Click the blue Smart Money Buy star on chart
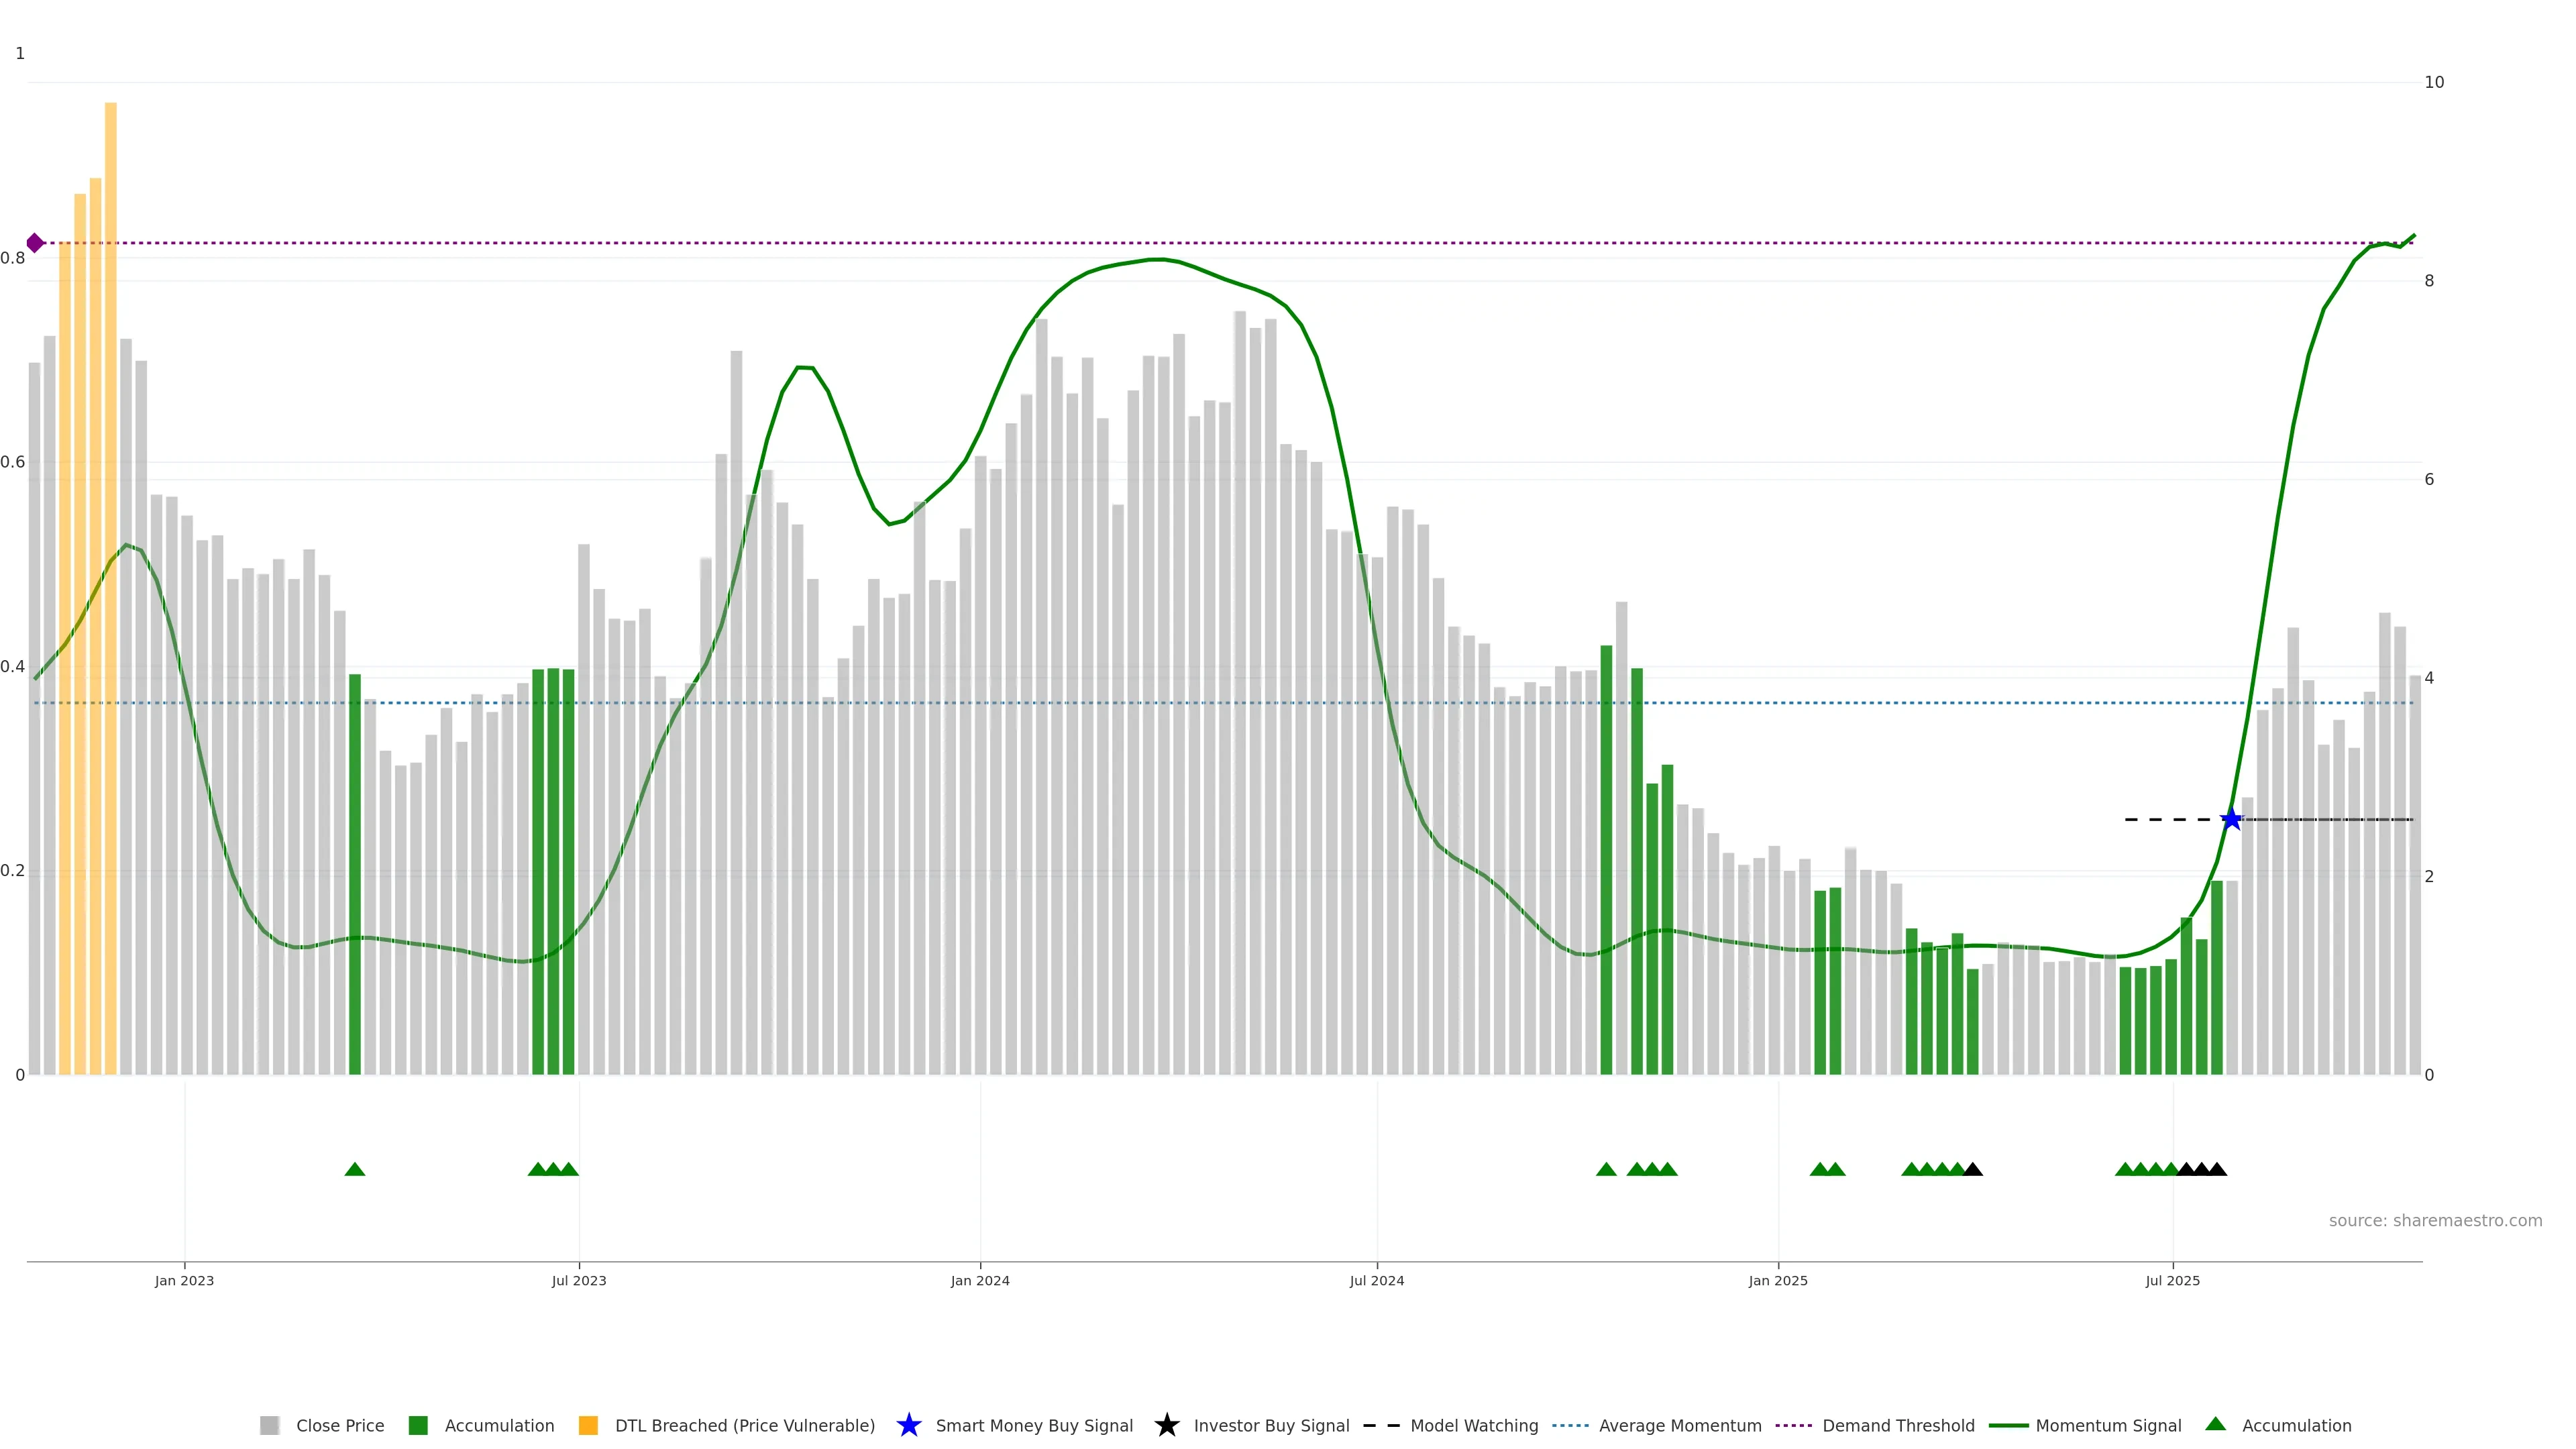Viewport: 2576px width, 1449px height. tap(2231, 819)
